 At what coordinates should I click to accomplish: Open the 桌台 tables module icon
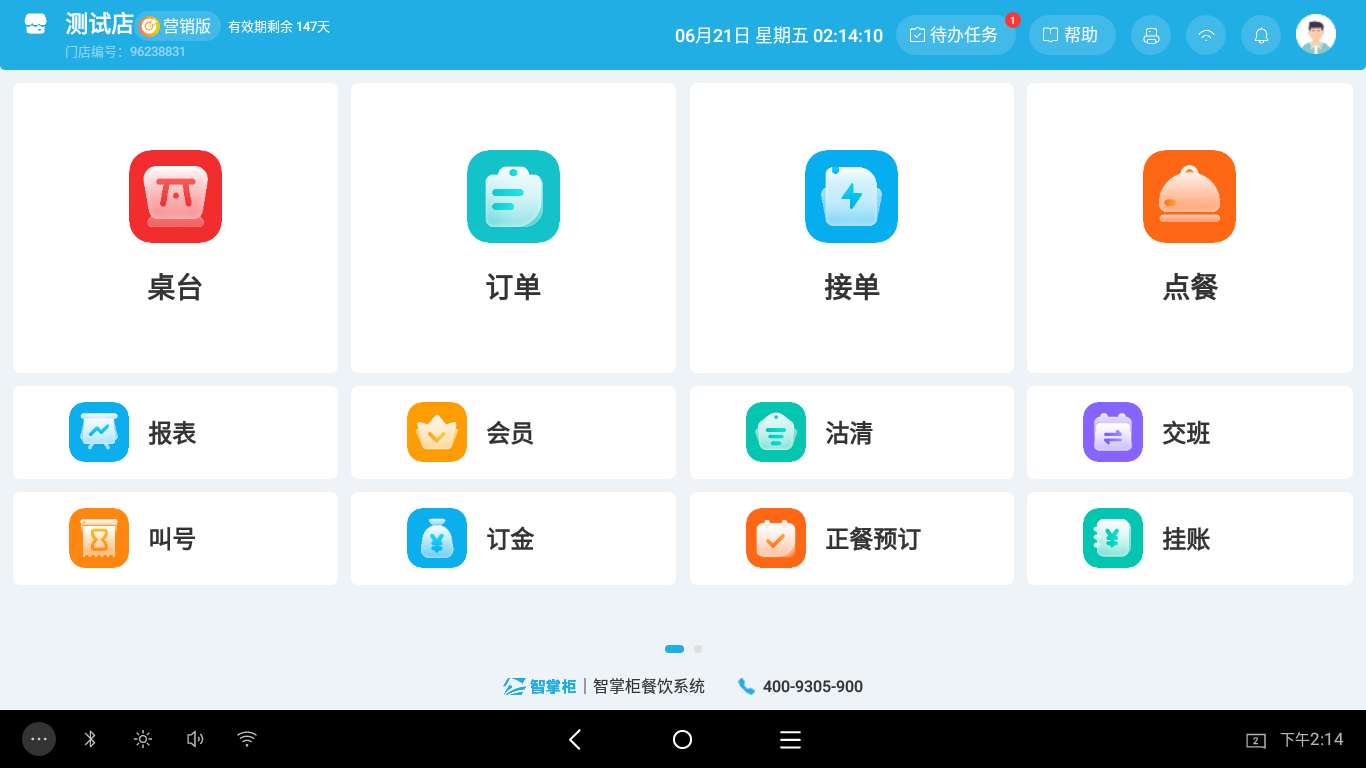[x=175, y=196]
